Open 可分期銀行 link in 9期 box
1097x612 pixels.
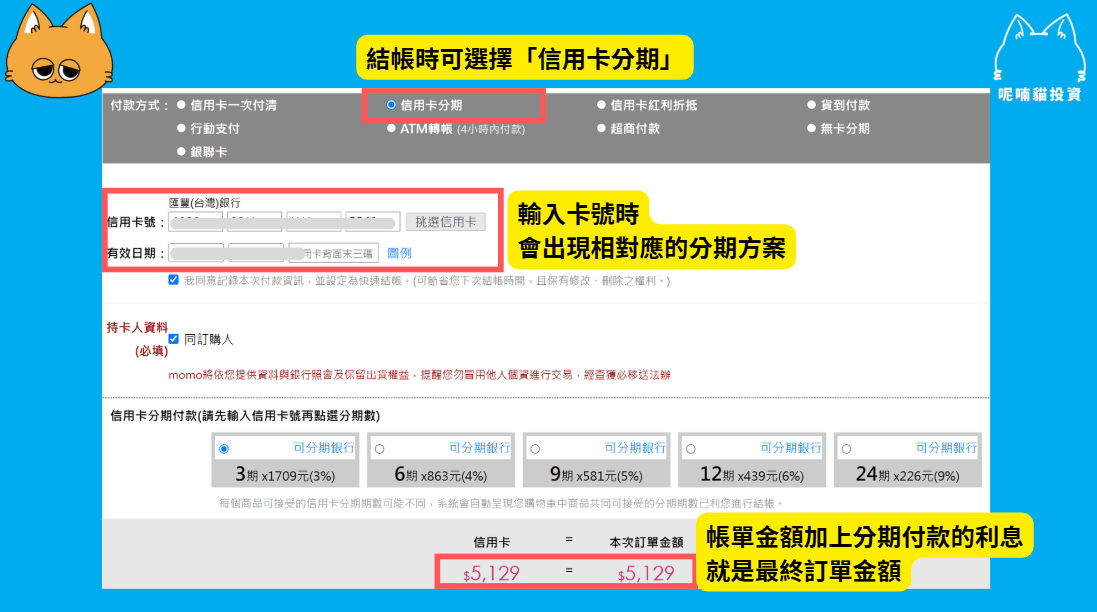pos(635,448)
